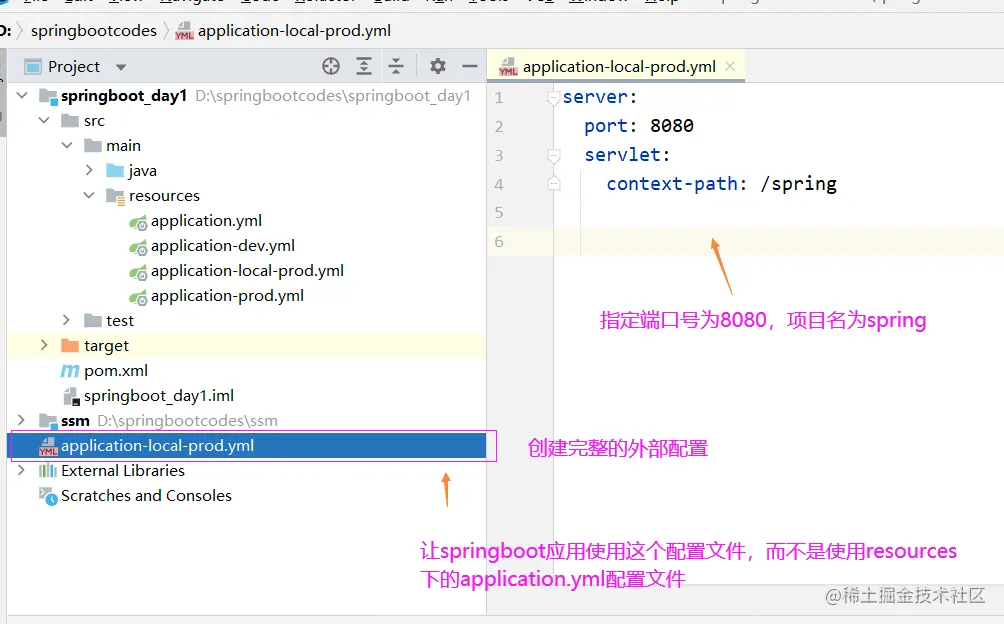
Task: Click the Expand All icon in Project toolbar
Action: pos(364,66)
